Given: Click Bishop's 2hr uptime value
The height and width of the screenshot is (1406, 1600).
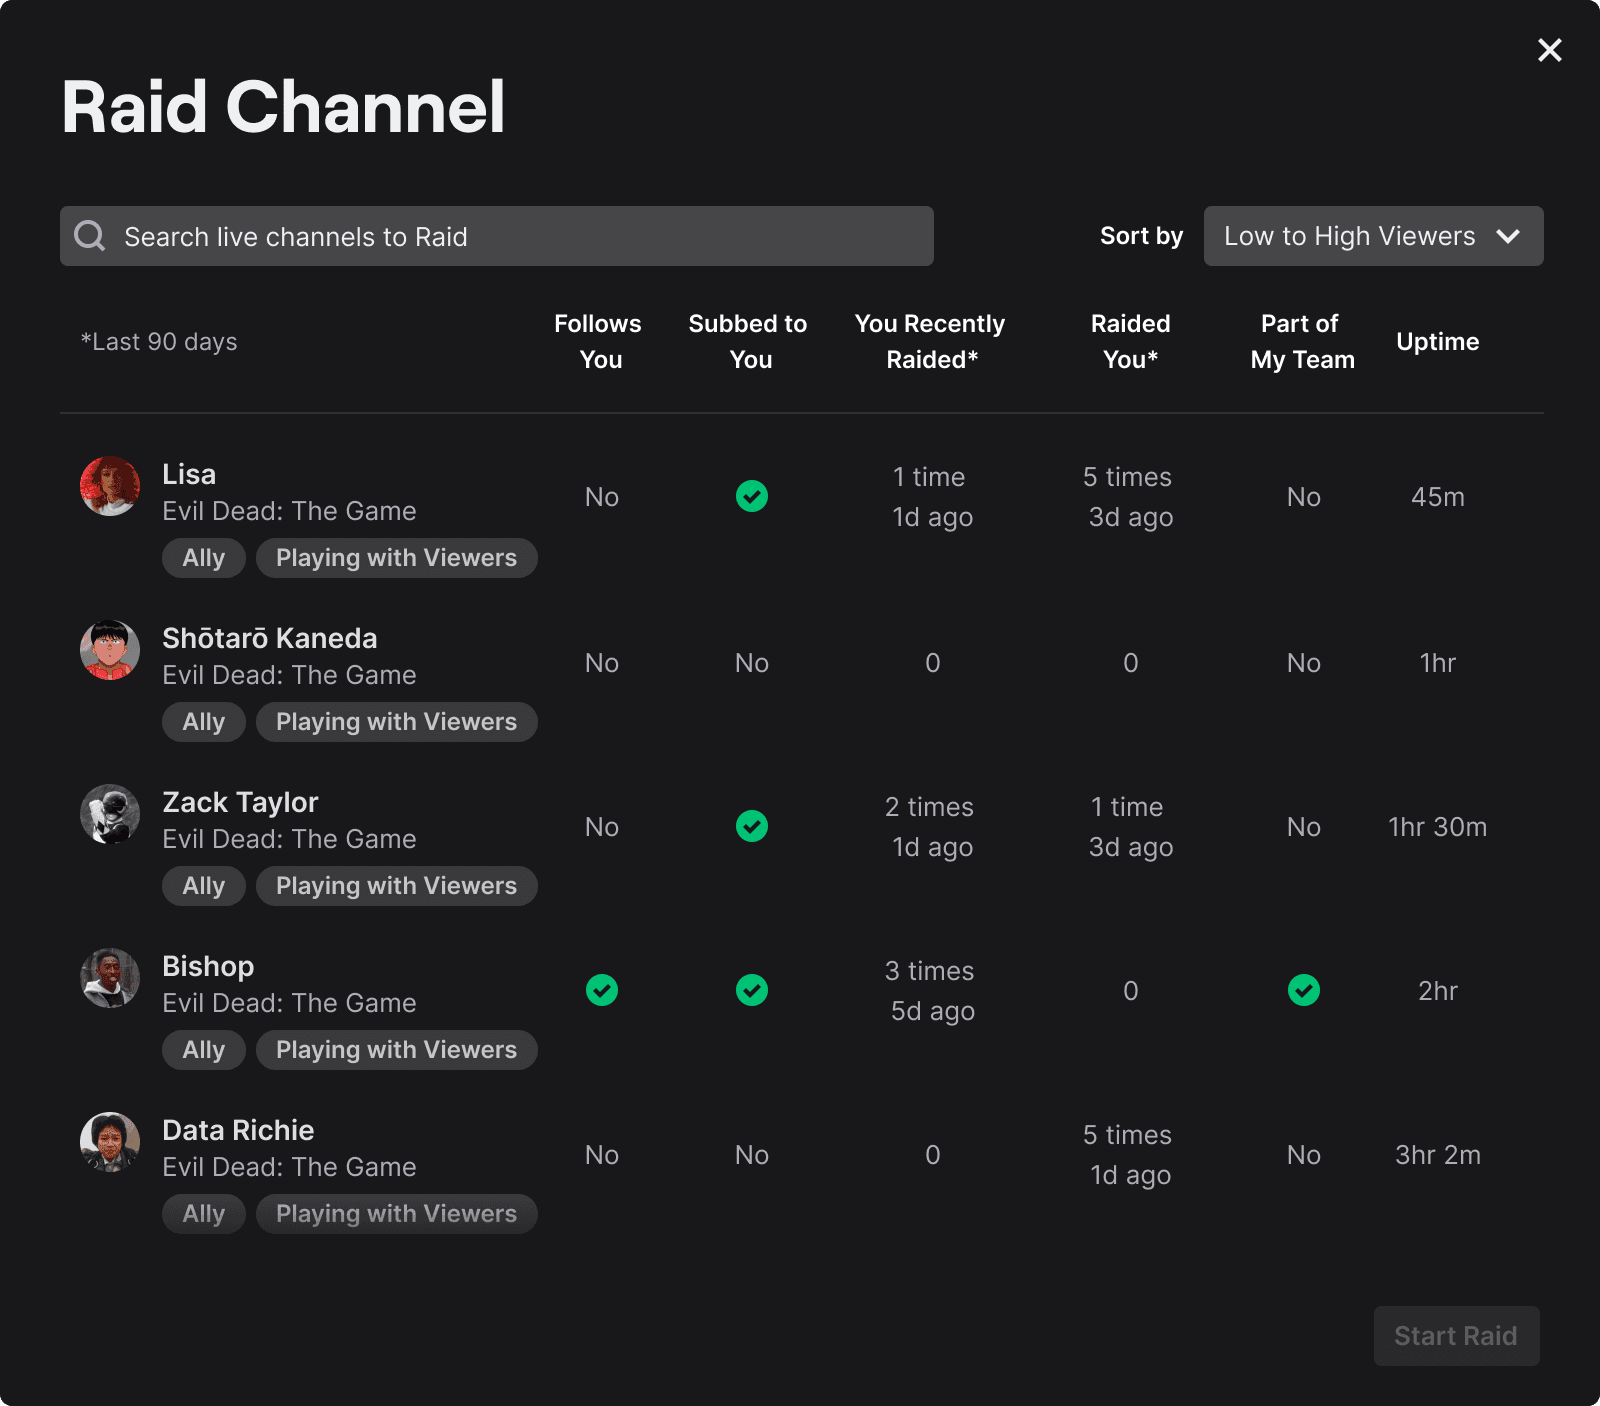Looking at the screenshot, I should coord(1438,991).
